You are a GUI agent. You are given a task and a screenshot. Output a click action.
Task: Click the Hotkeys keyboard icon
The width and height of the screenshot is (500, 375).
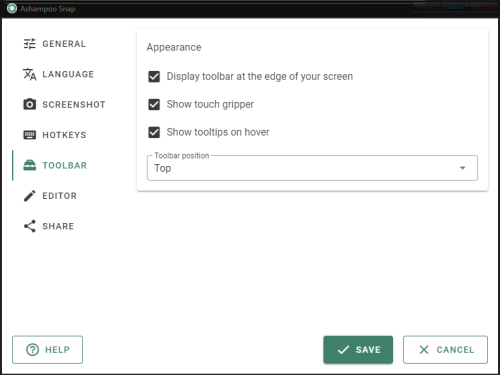[x=29, y=135]
